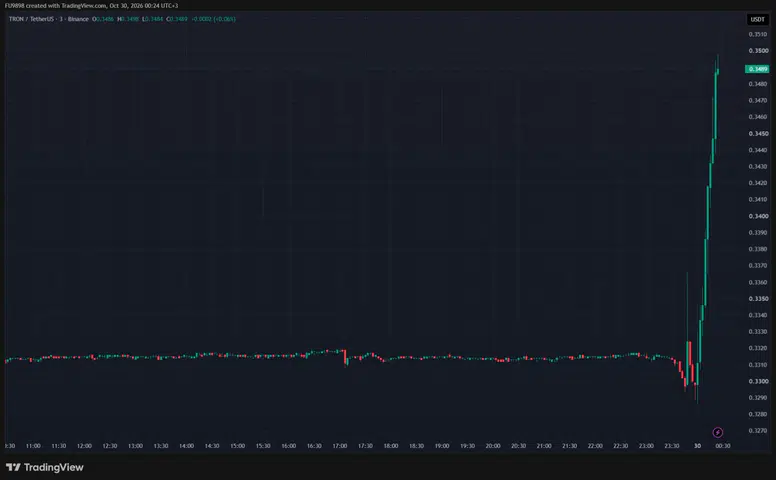Click the 0.3350 price axis label
This screenshot has height=480, width=776.
[758, 299]
